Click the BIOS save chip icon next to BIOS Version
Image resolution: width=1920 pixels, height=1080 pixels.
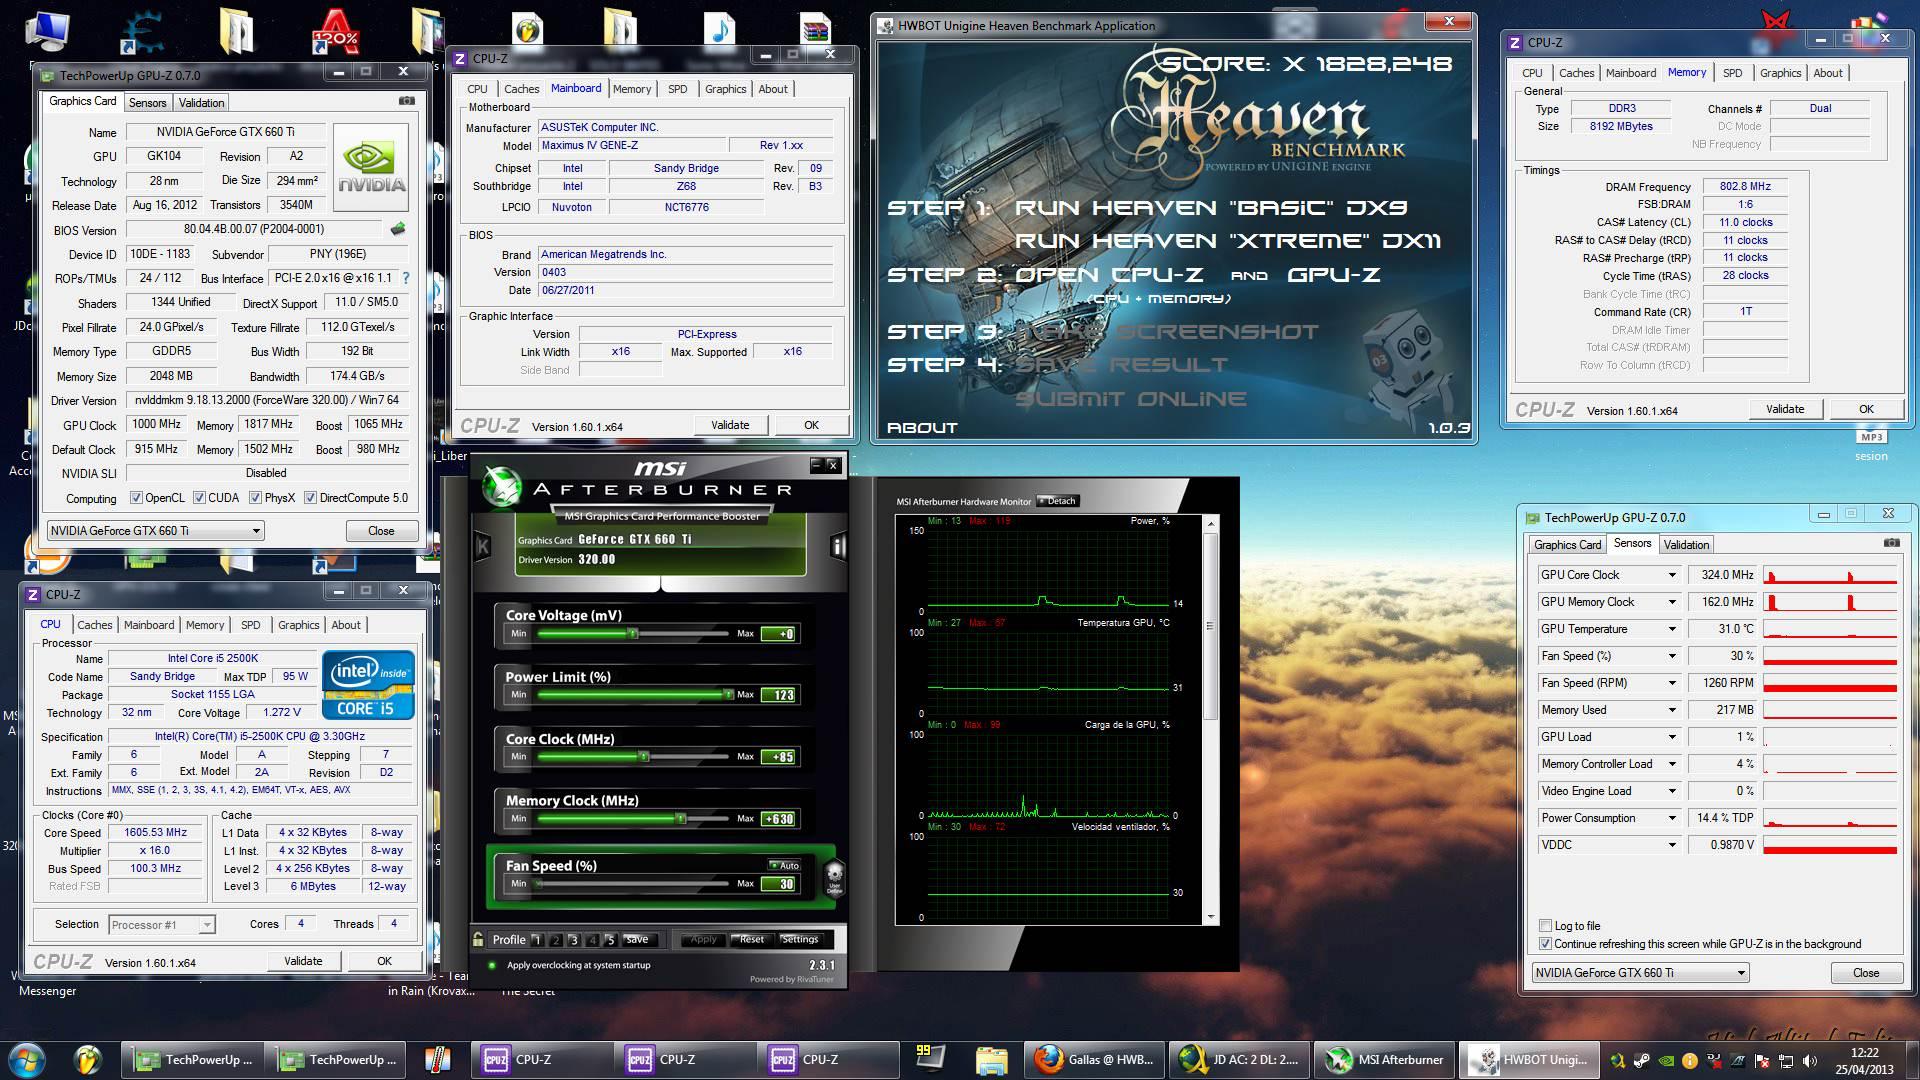pos(398,229)
